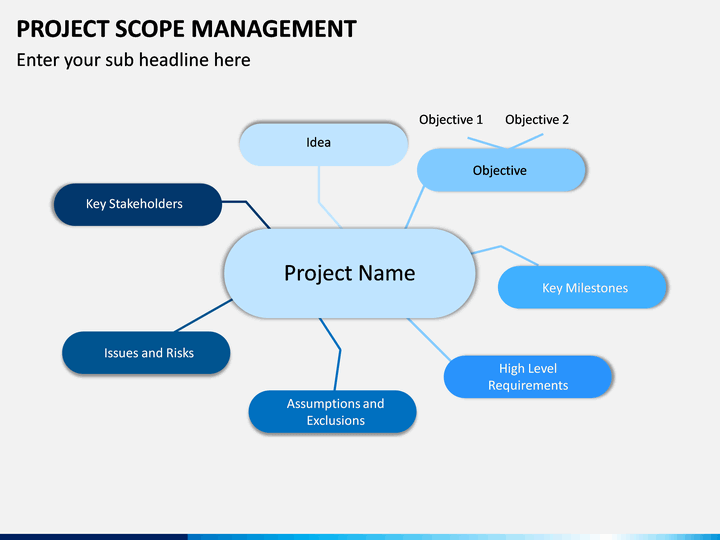Select the Key Milestones bubble
This screenshot has width=720, height=540.
click(582, 287)
